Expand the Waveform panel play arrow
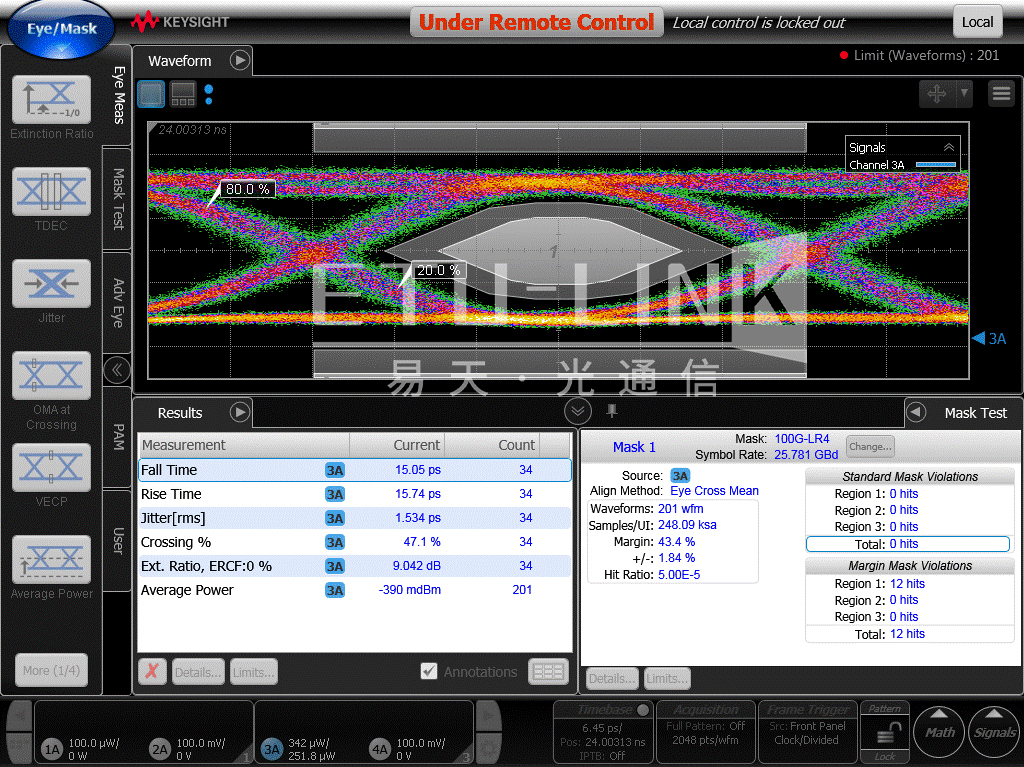 (240, 60)
